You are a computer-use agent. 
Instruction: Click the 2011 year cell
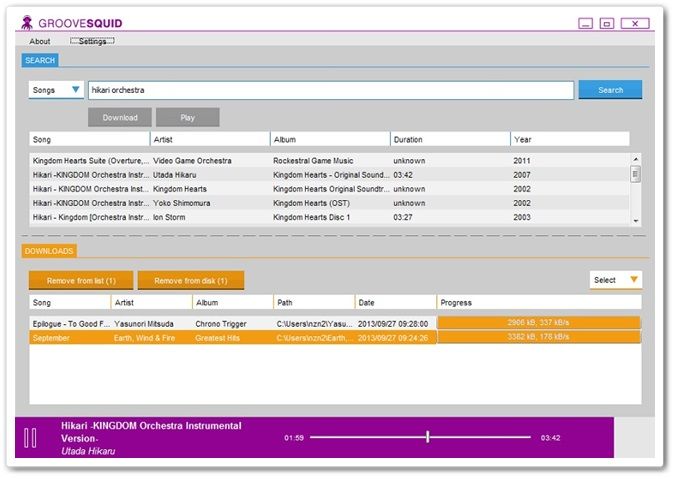tap(522, 160)
